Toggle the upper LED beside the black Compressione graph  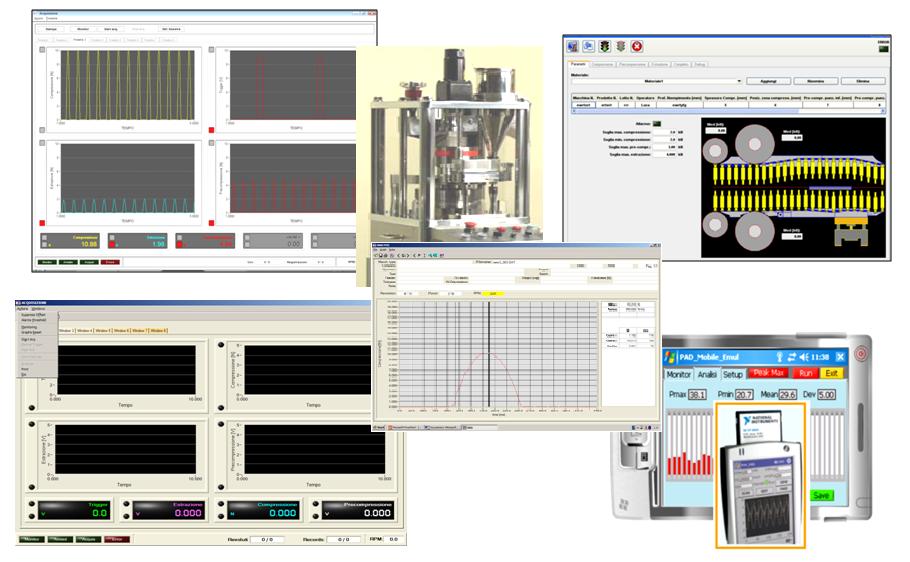[x=221, y=345]
